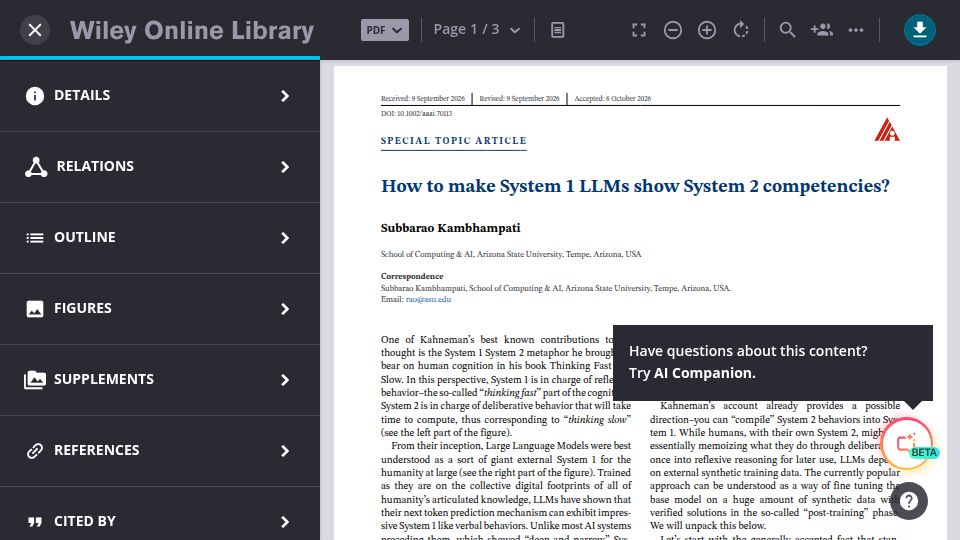Expand the CITED BY chevron arrow

[x=285, y=522]
